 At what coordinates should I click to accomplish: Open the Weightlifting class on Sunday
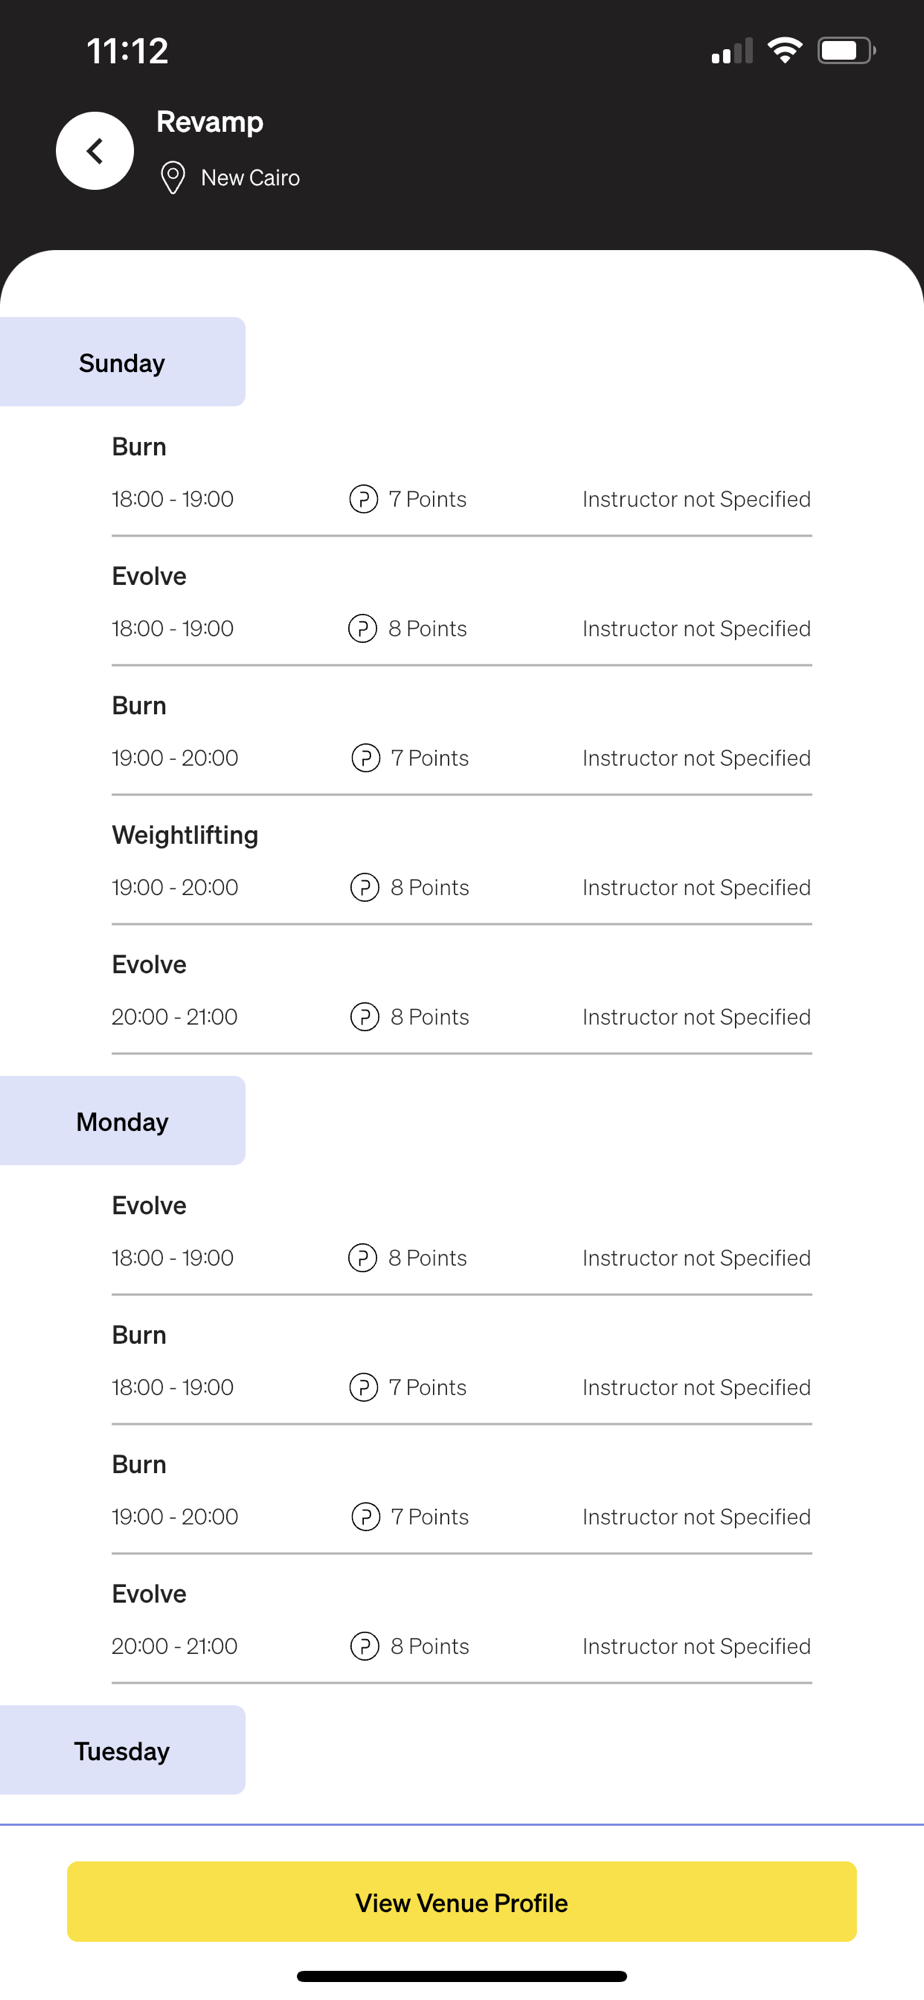coord(185,835)
